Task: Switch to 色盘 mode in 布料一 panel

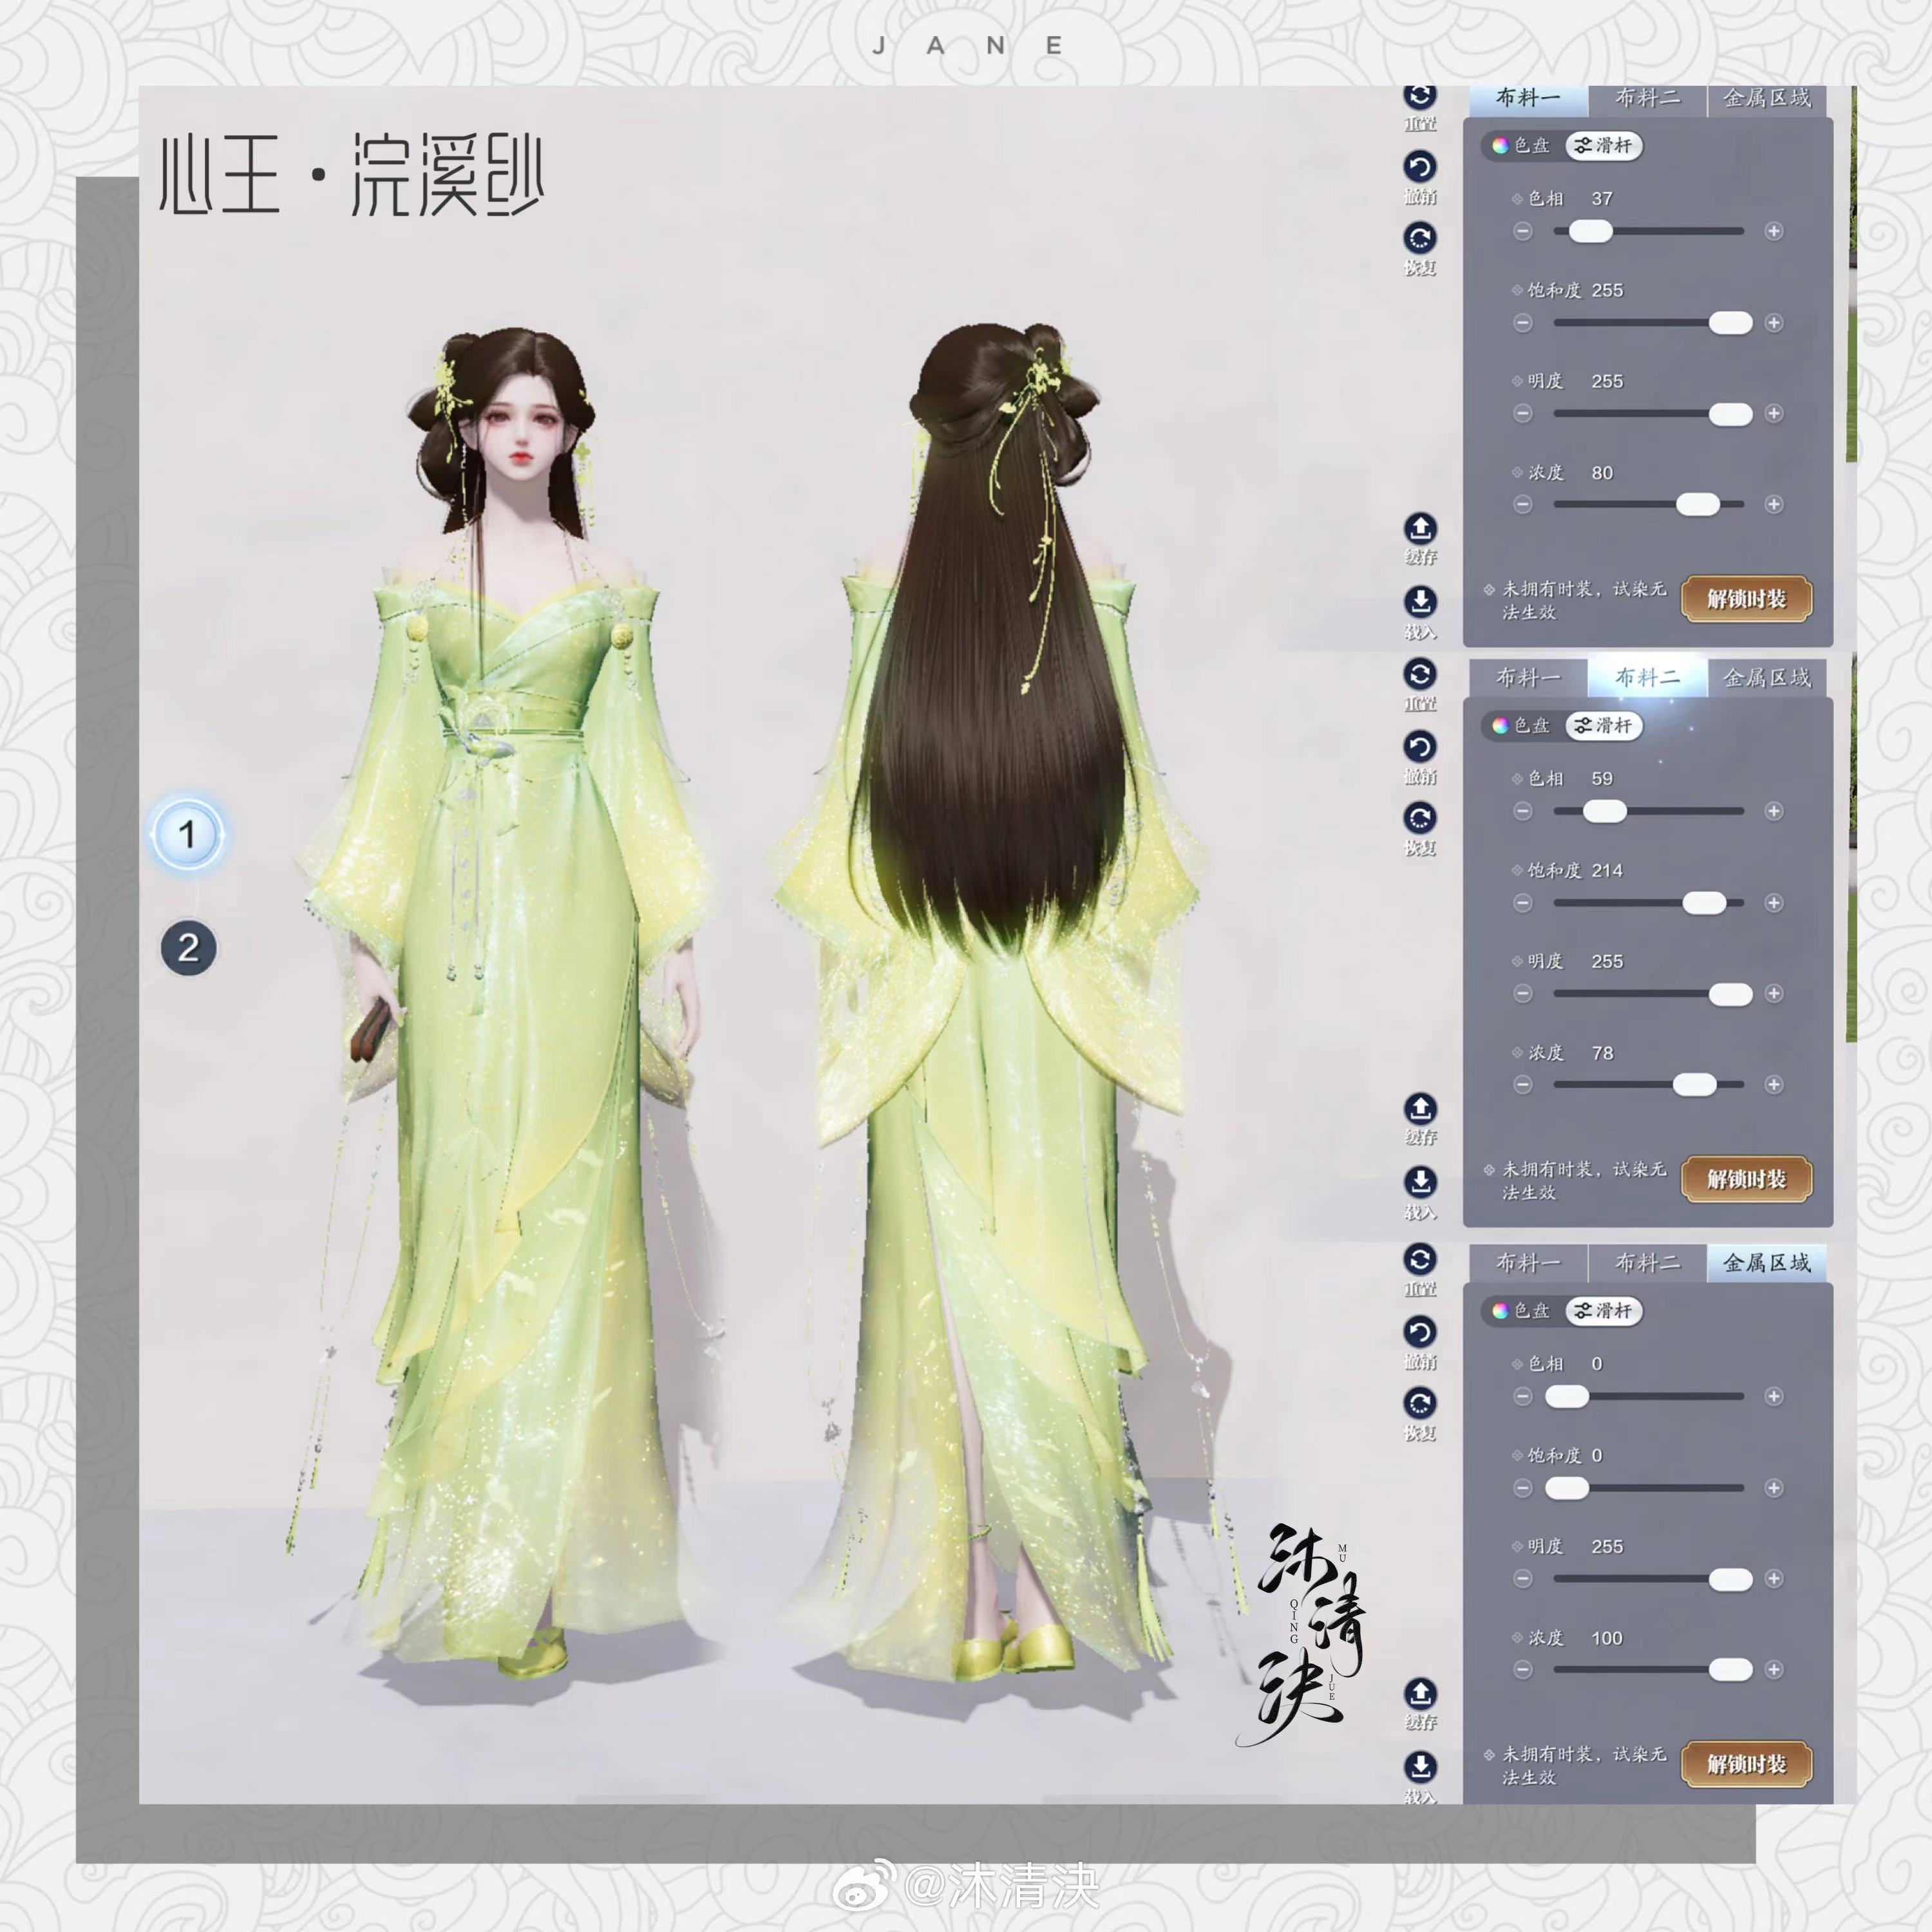Action: tap(1521, 145)
